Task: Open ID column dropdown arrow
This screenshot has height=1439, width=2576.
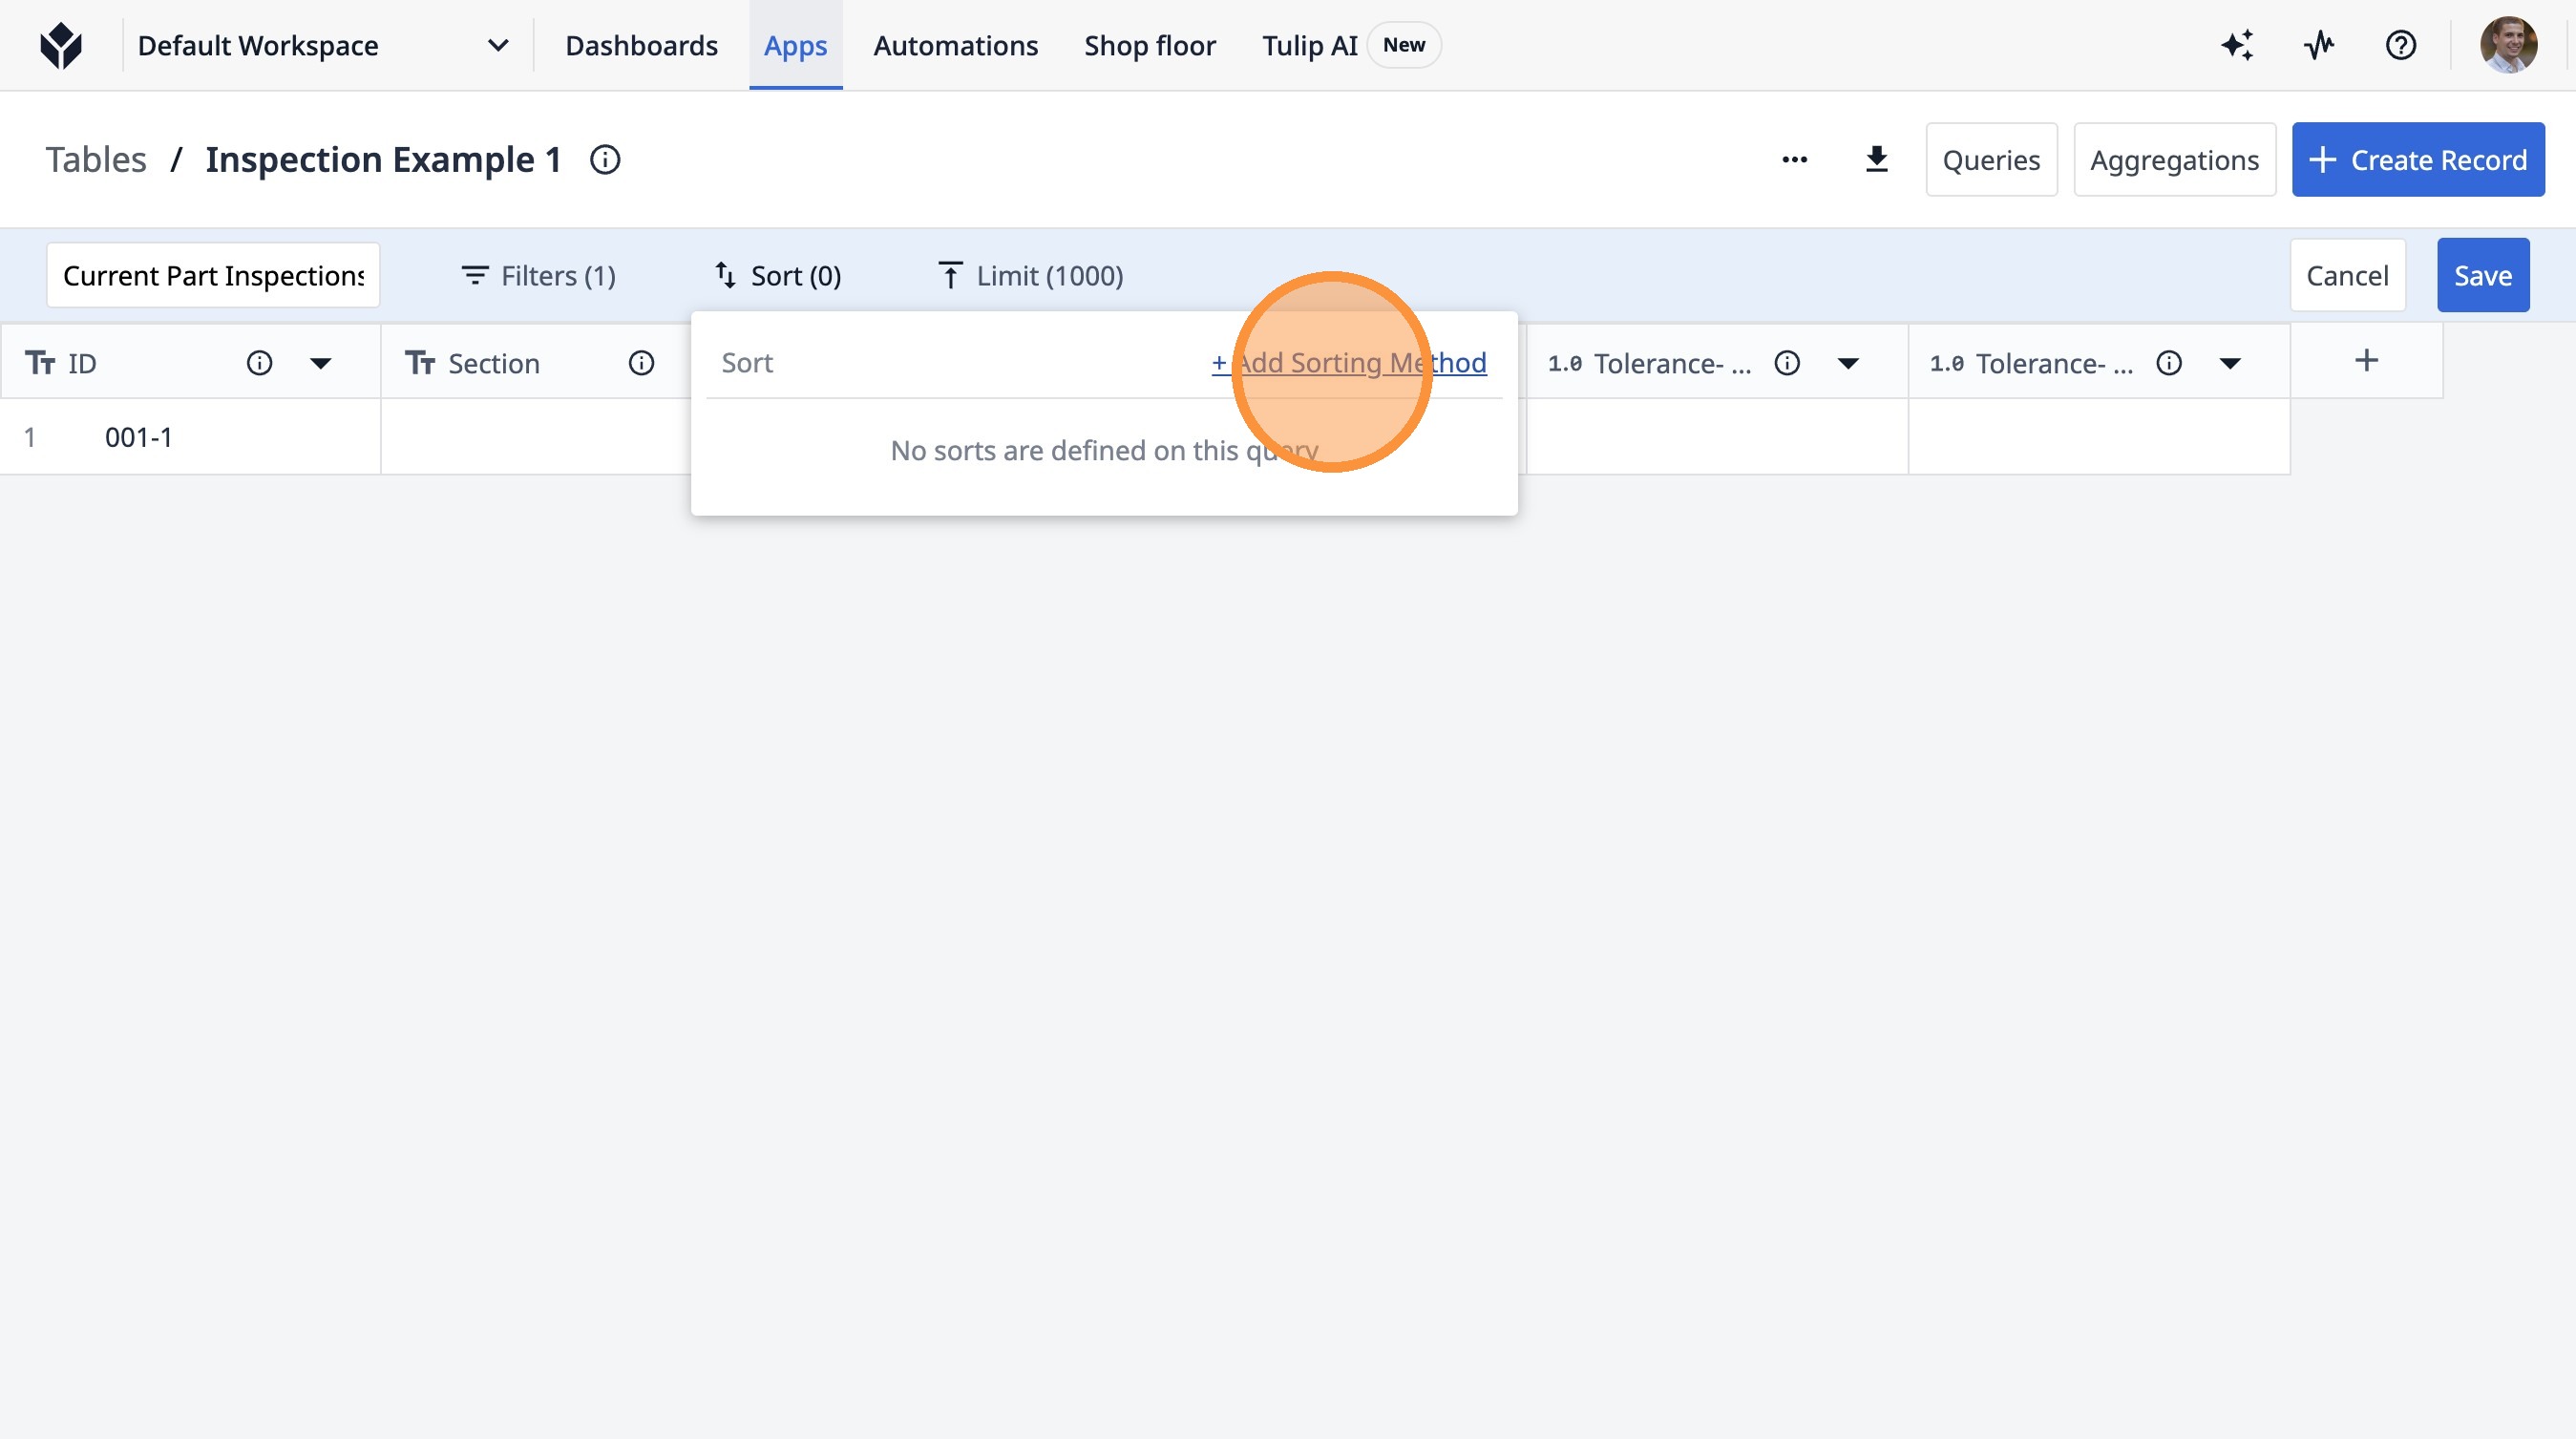Action: 320,363
